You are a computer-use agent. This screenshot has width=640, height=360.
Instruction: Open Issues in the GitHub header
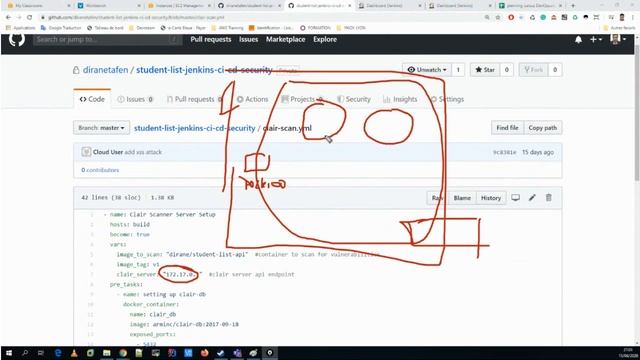[x=248, y=40]
